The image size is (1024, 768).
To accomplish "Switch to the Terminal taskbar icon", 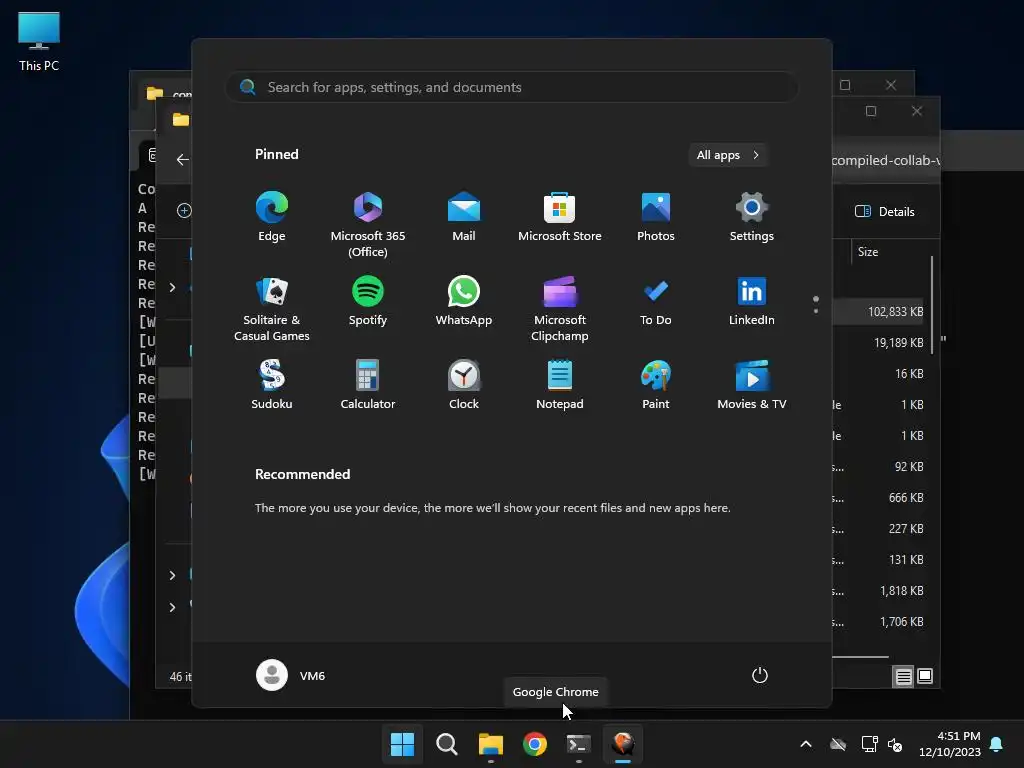I will click(579, 744).
